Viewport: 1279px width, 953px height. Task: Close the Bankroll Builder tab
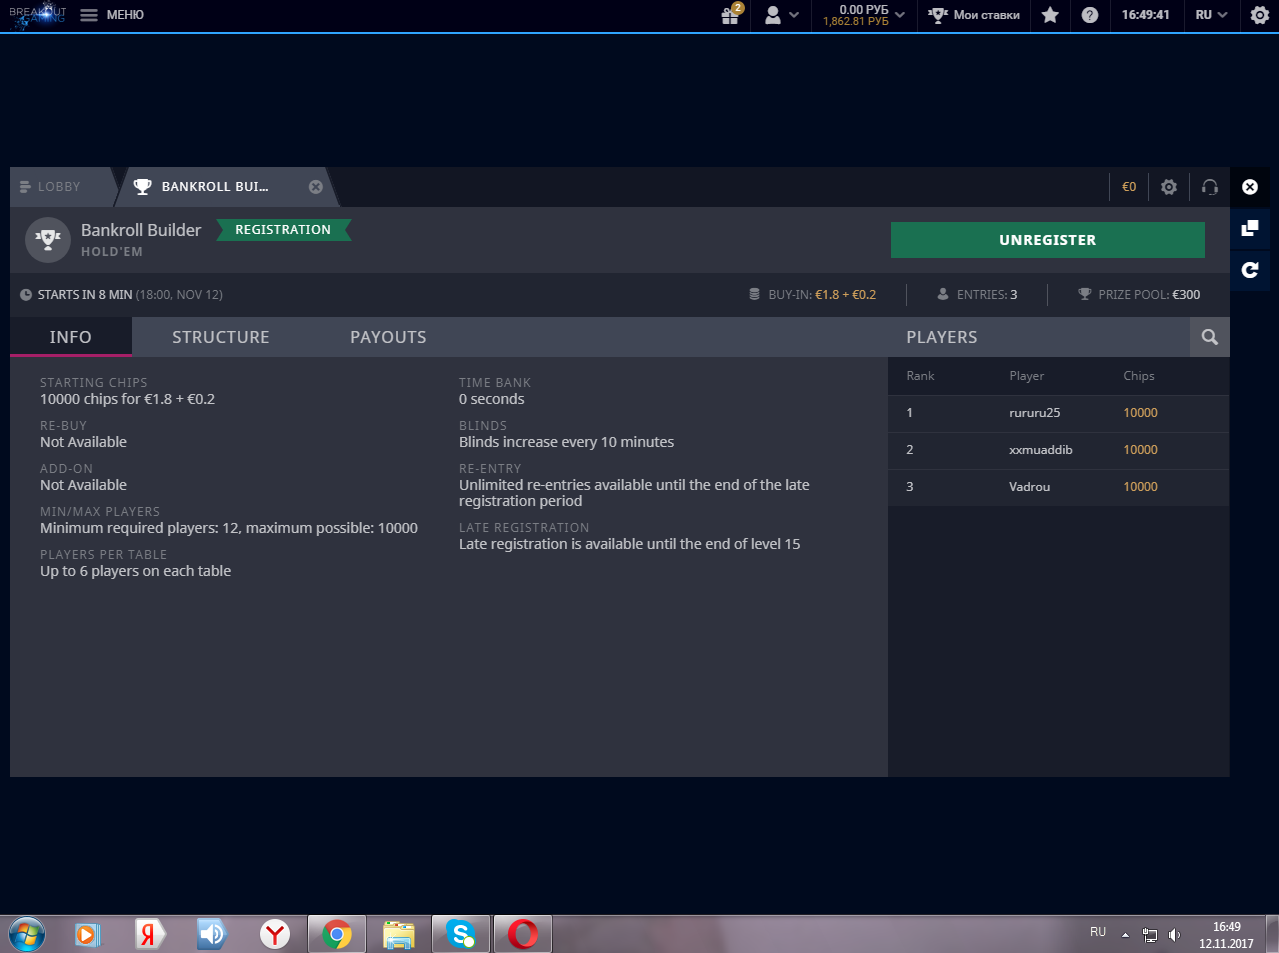316,187
